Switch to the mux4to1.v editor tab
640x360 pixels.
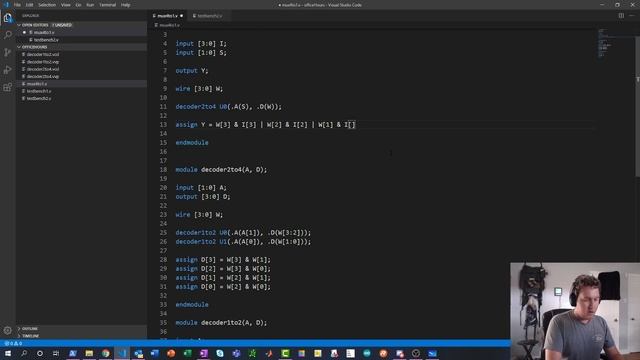click(x=167, y=16)
